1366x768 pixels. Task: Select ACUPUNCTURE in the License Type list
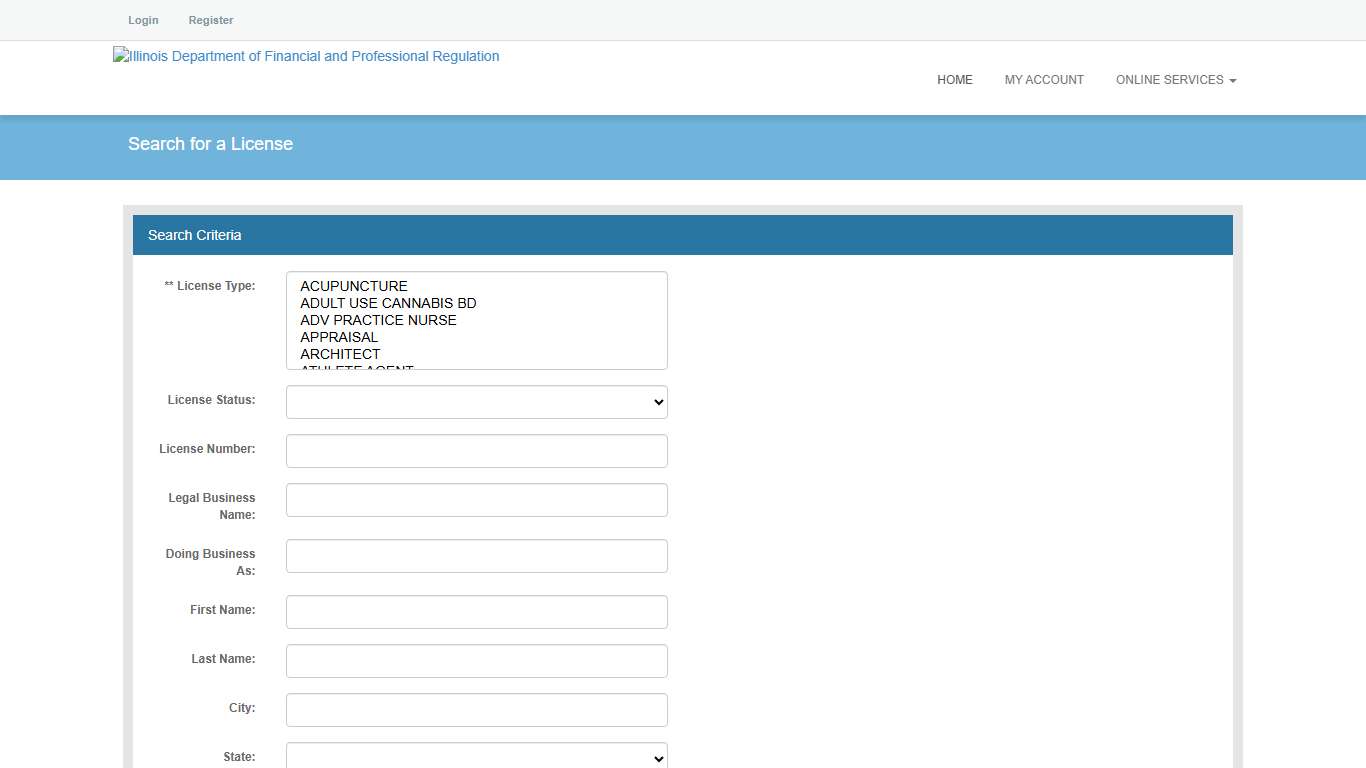tap(353, 286)
